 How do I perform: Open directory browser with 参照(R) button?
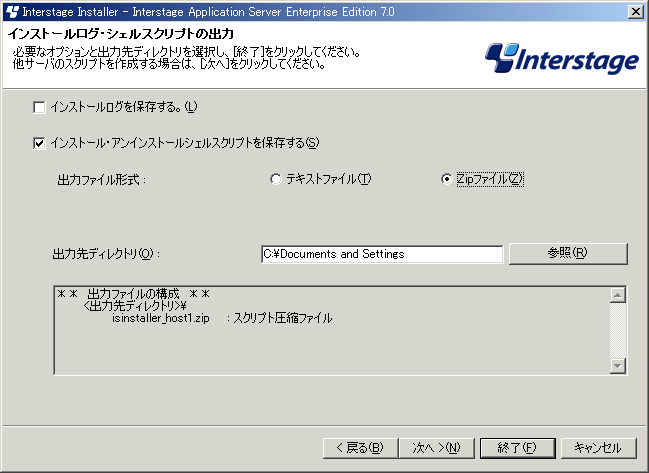(x=568, y=253)
